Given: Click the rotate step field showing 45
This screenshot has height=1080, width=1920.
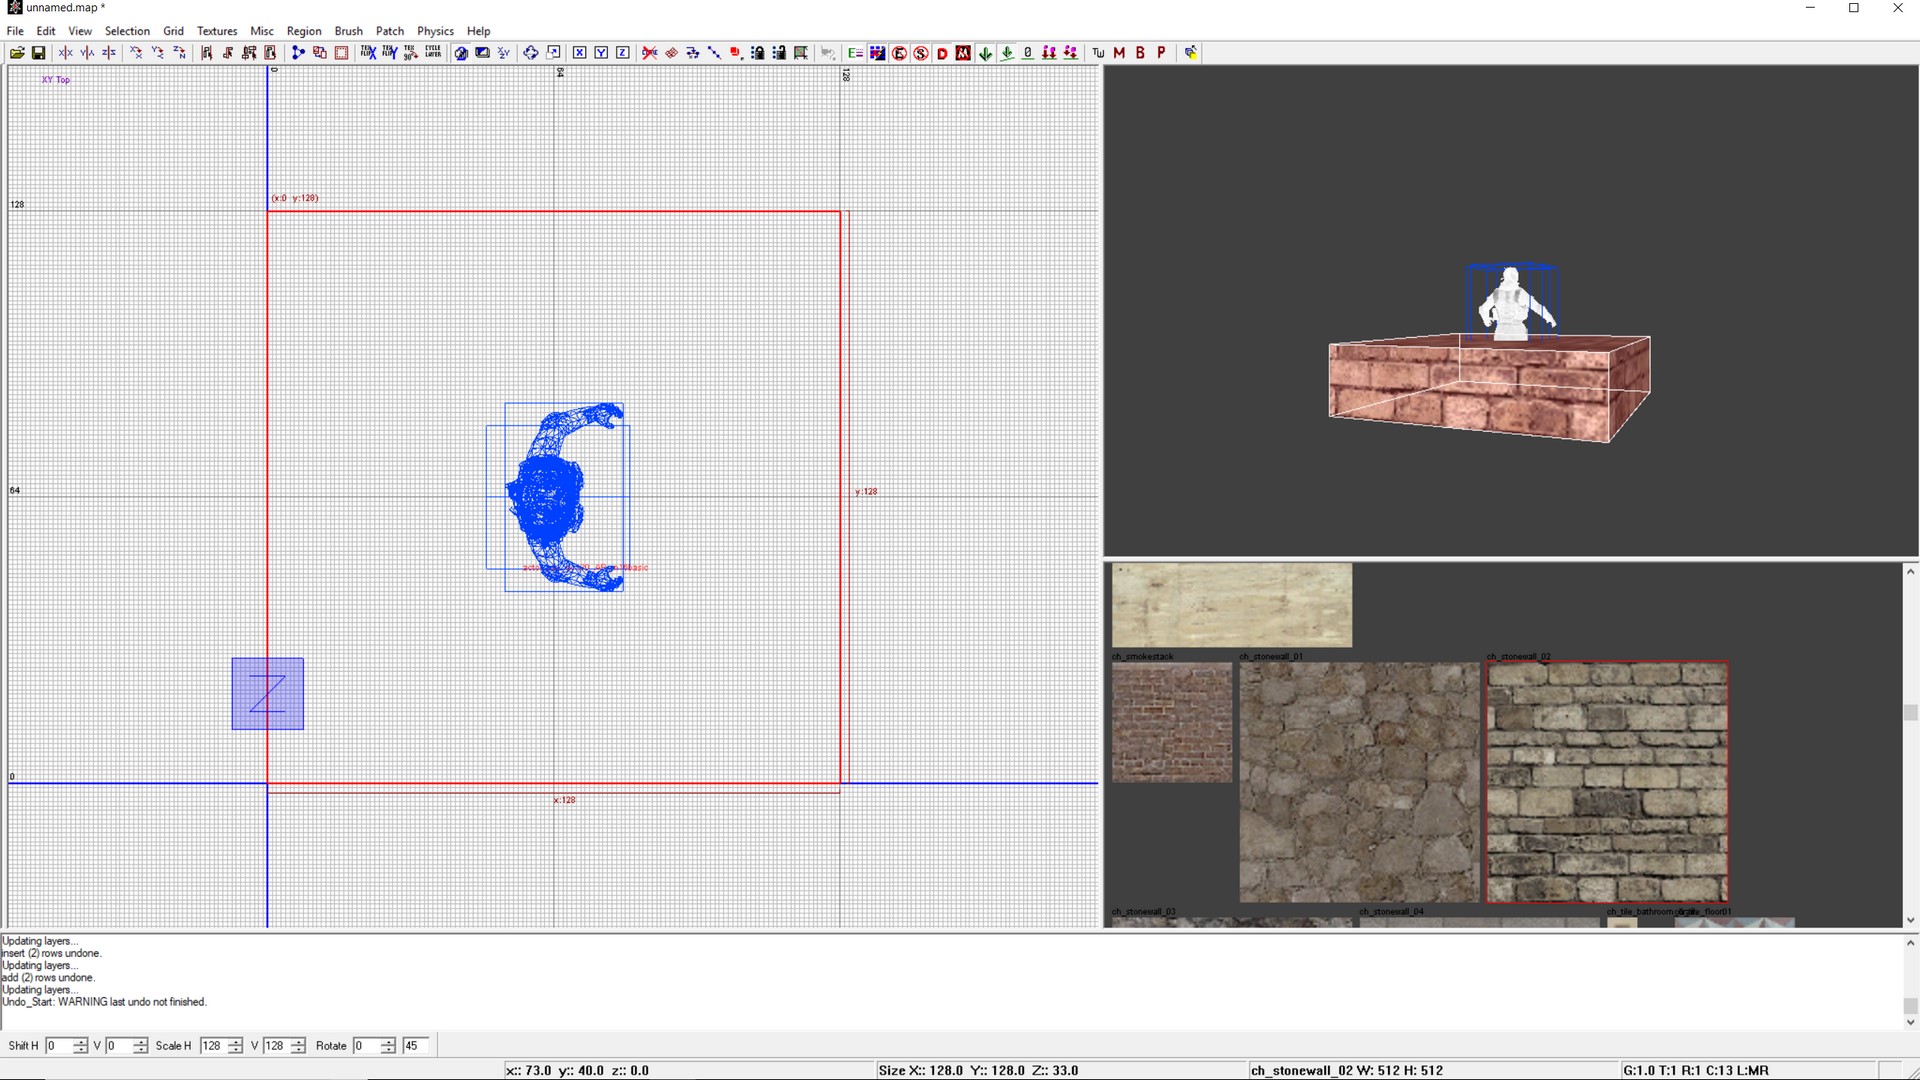Looking at the screenshot, I should click(x=415, y=1046).
